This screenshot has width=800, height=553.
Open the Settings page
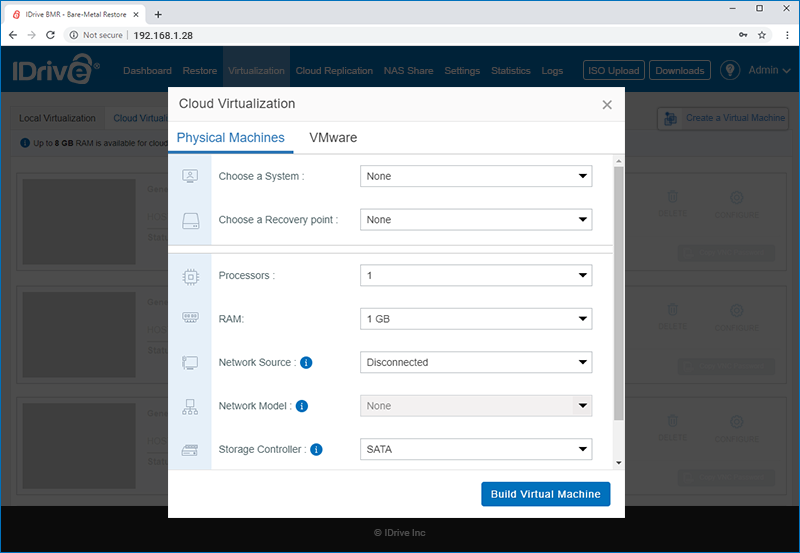[462, 70]
